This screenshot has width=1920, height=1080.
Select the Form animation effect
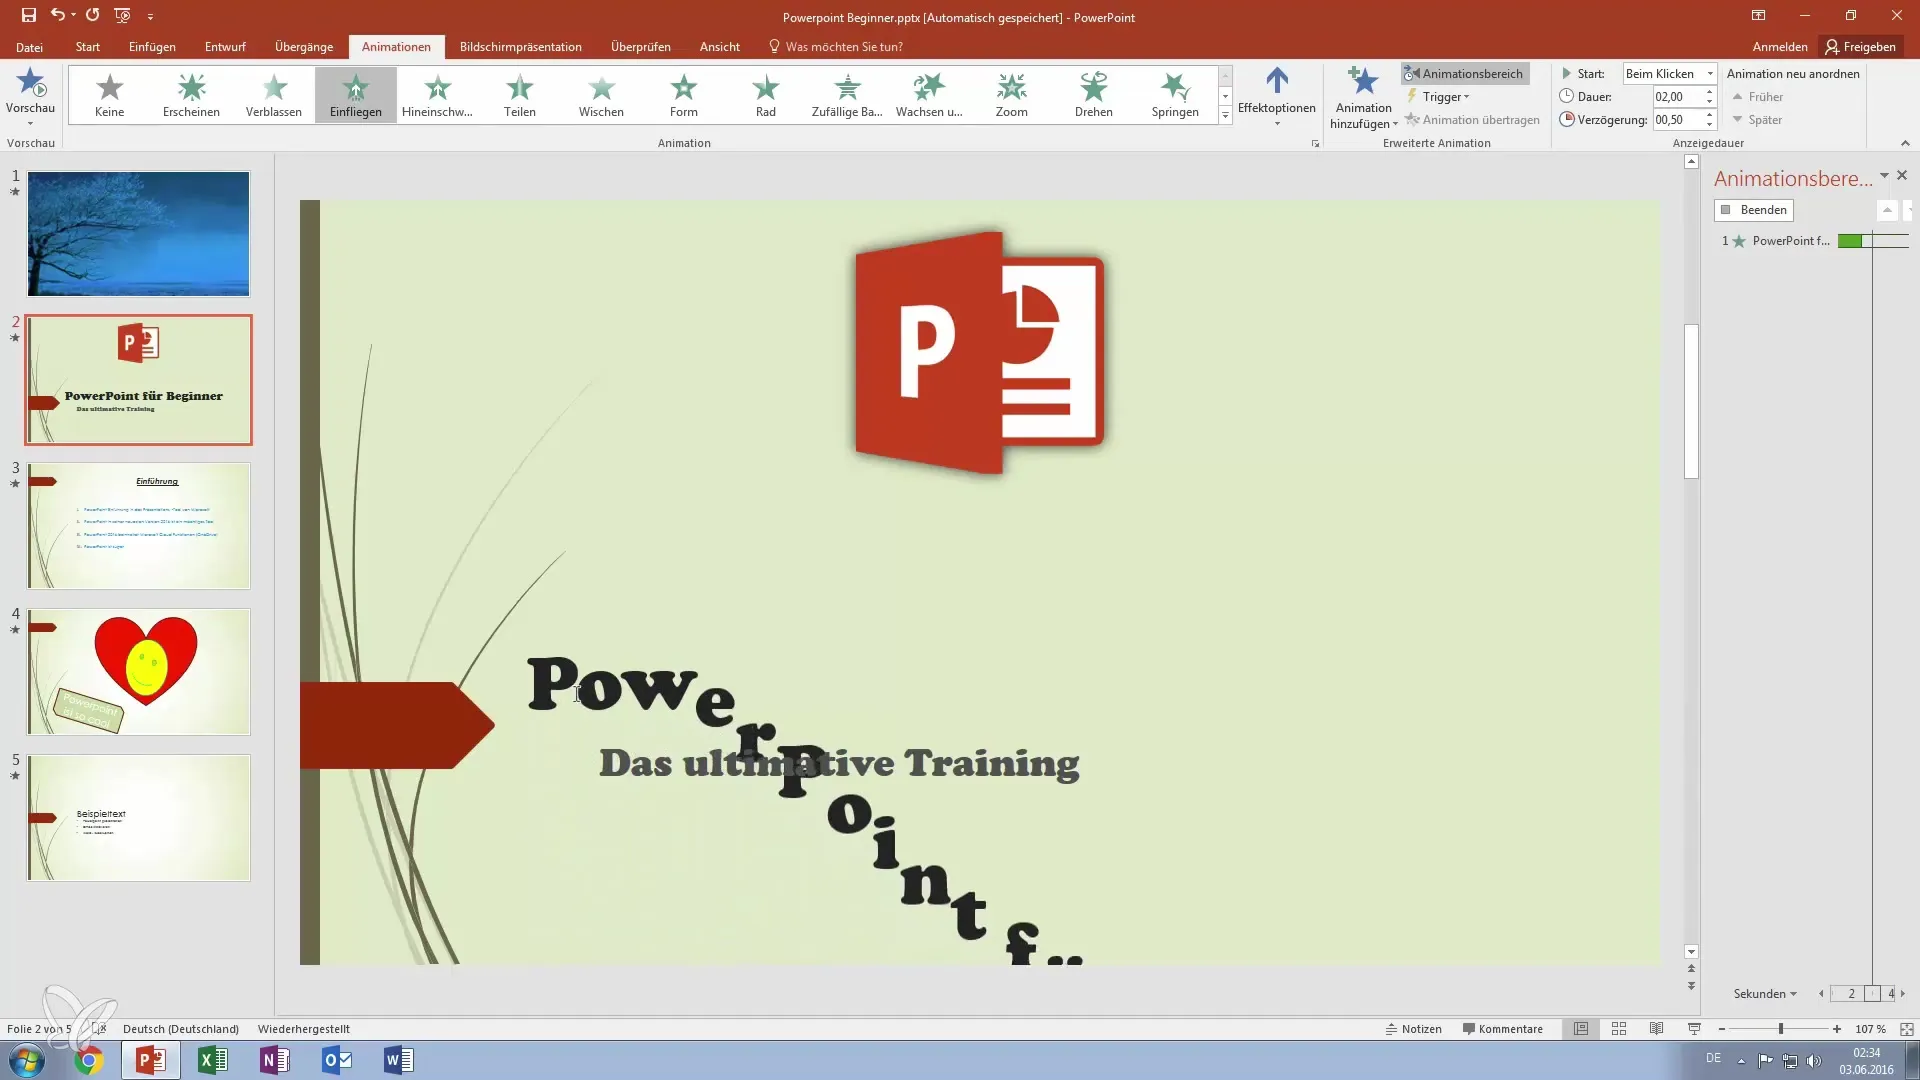pos(683,96)
